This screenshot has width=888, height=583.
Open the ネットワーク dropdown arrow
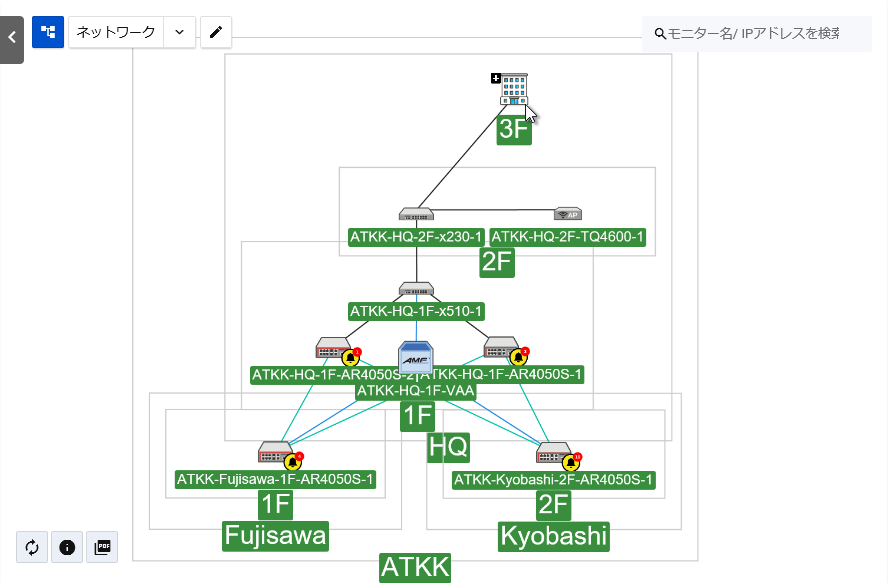(x=179, y=32)
